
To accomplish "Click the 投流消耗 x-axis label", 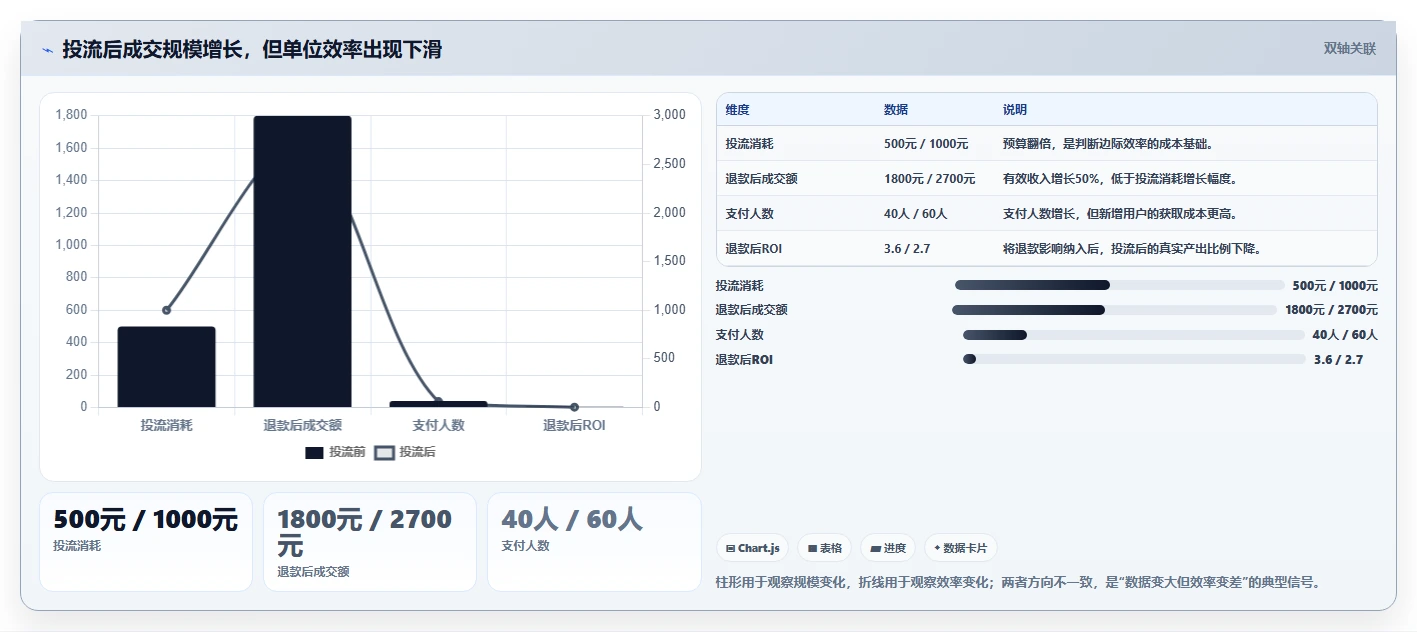I will (x=167, y=425).
